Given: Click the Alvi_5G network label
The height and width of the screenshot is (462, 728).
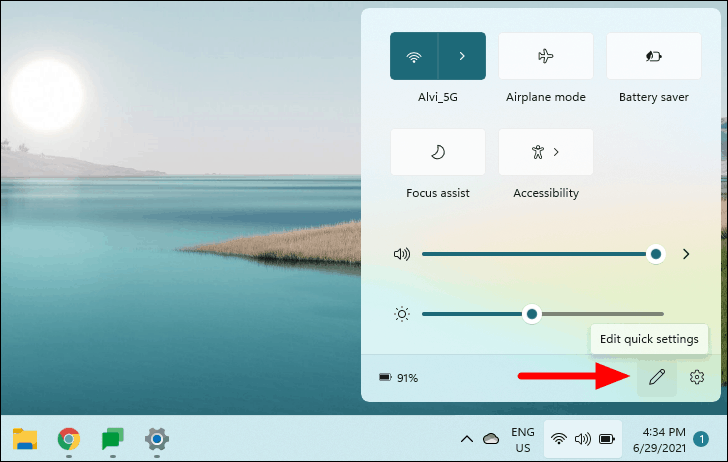Looking at the screenshot, I should [437, 97].
